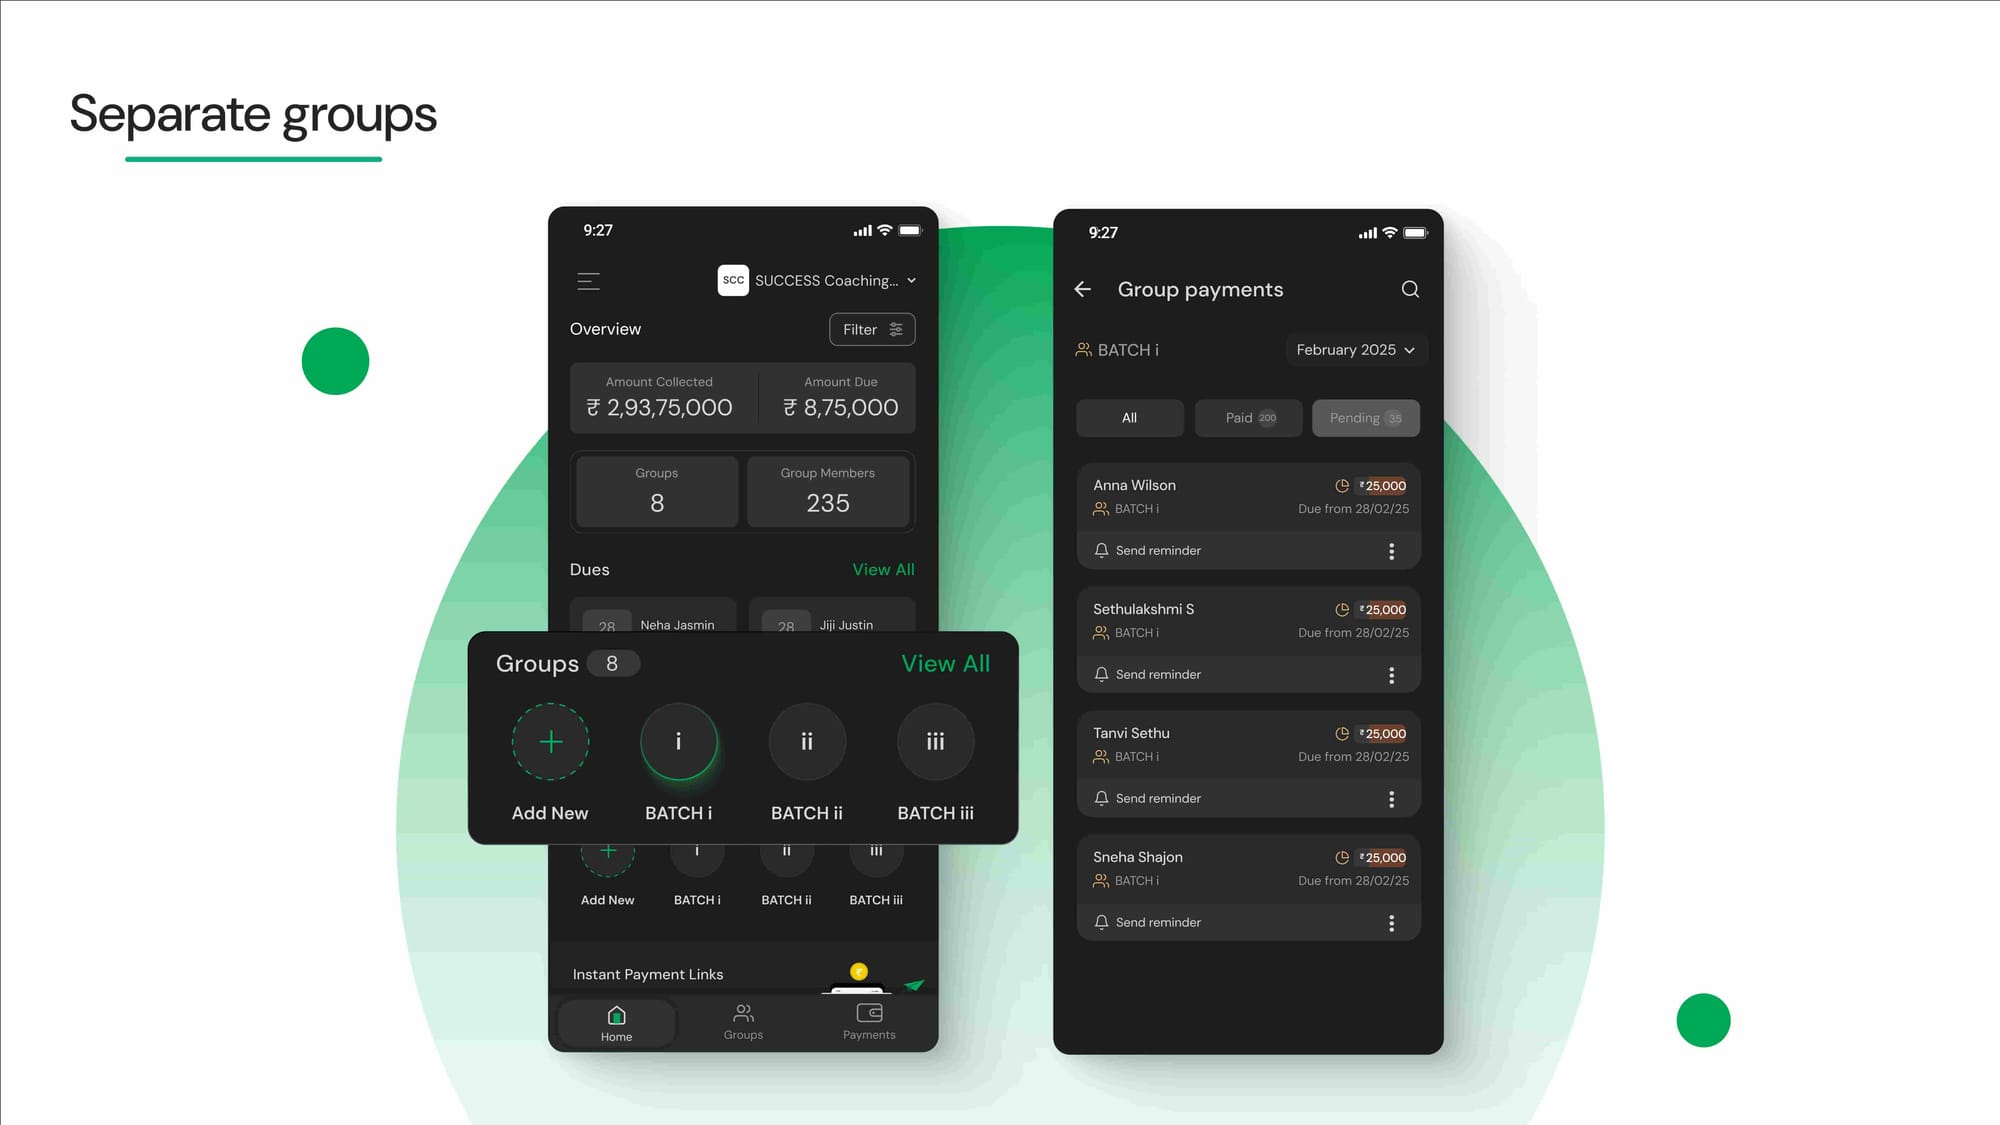2000x1125 pixels.
Task: Open the Groups tab in bottom navigation
Action: 742,1022
